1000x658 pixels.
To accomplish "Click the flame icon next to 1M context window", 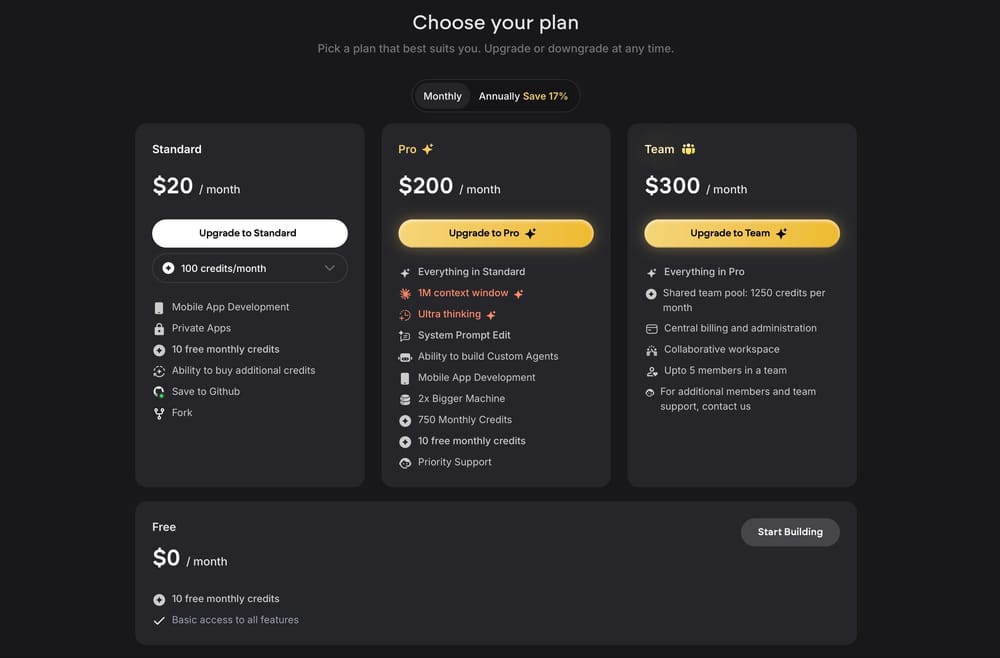I will pyautogui.click(x=405, y=293).
